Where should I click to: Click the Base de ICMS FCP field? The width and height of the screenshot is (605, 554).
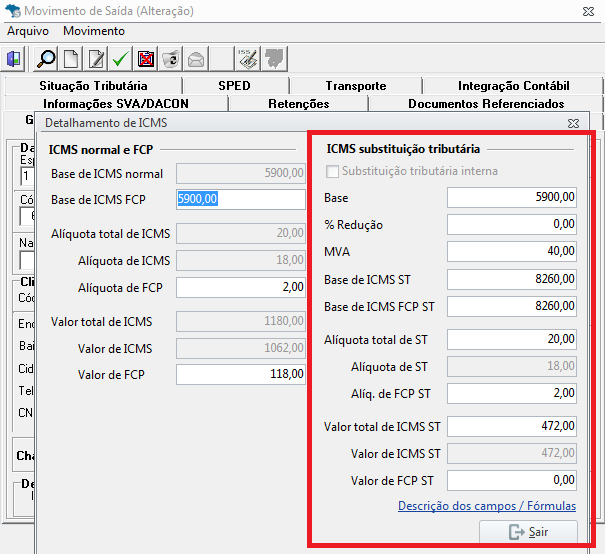click(x=241, y=199)
